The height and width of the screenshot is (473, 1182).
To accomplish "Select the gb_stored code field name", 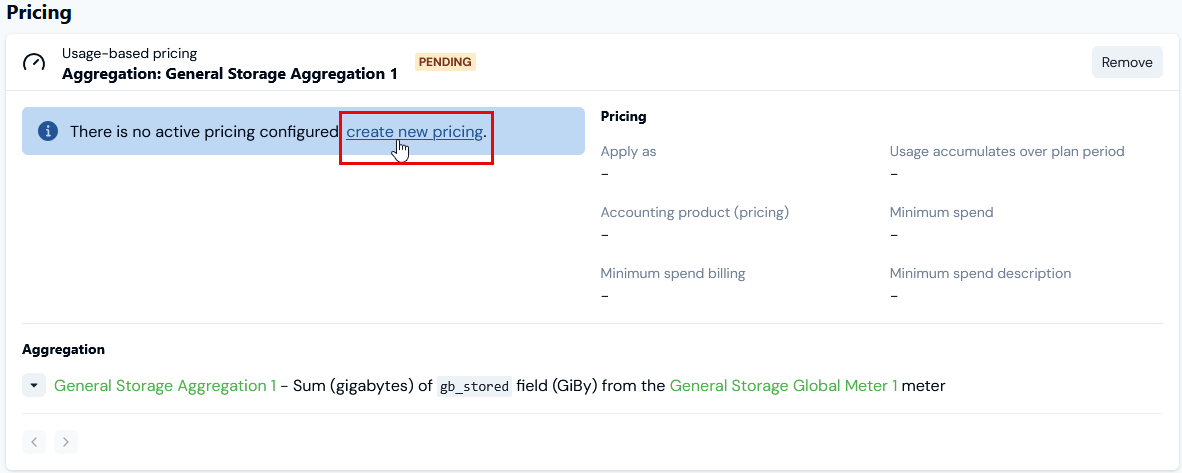I will pyautogui.click(x=474, y=386).
